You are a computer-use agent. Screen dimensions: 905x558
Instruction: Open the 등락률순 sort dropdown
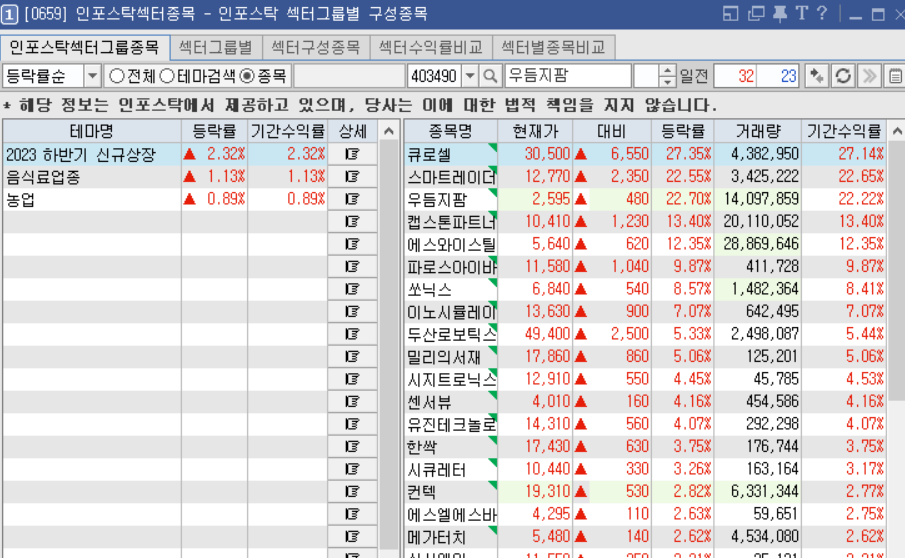(92, 76)
